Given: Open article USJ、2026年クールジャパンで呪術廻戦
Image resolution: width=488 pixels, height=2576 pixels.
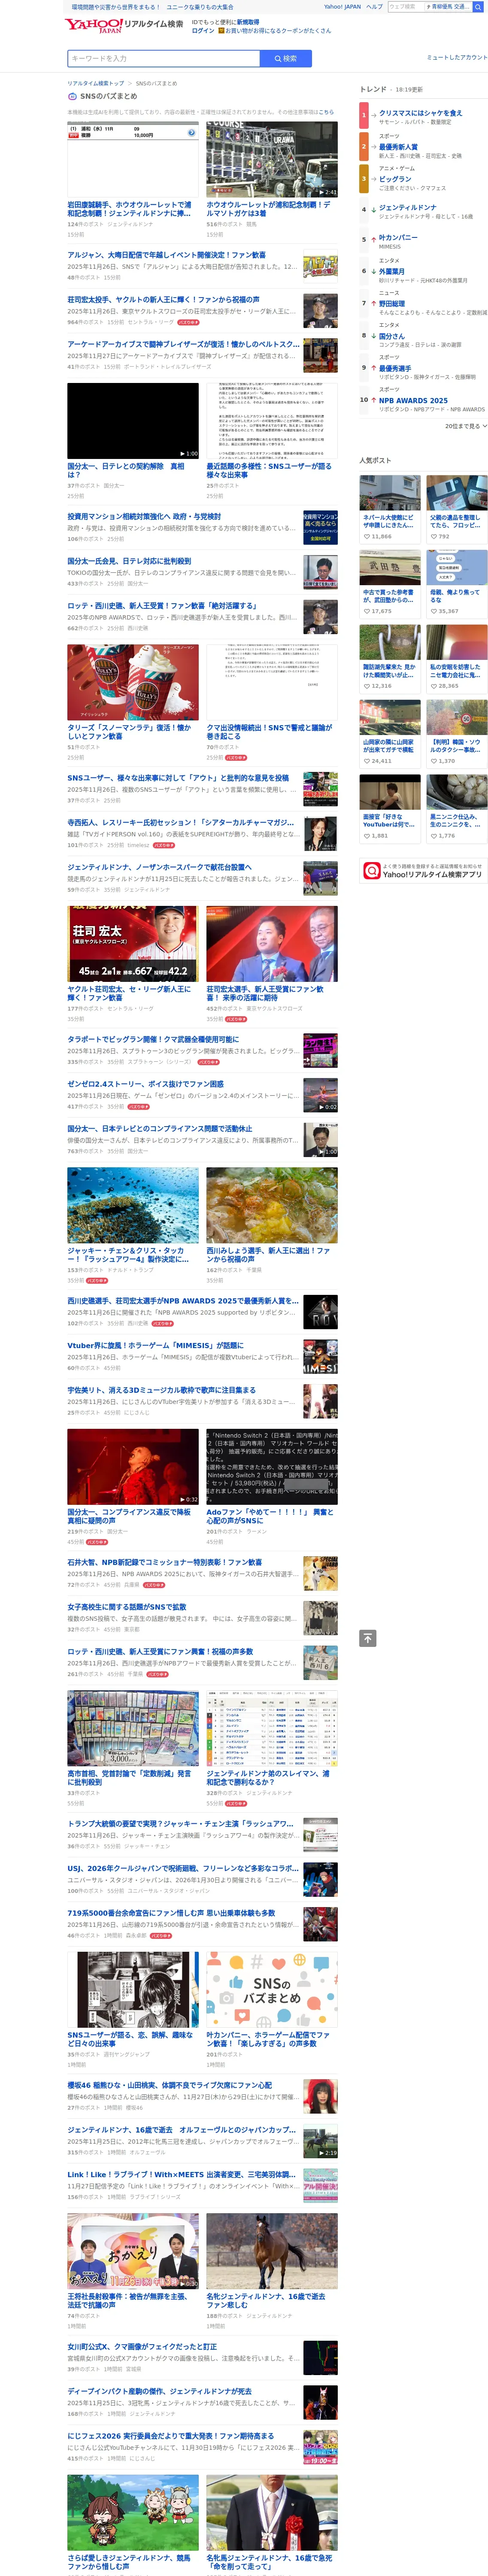Looking at the screenshot, I should click(x=183, y=1868).
